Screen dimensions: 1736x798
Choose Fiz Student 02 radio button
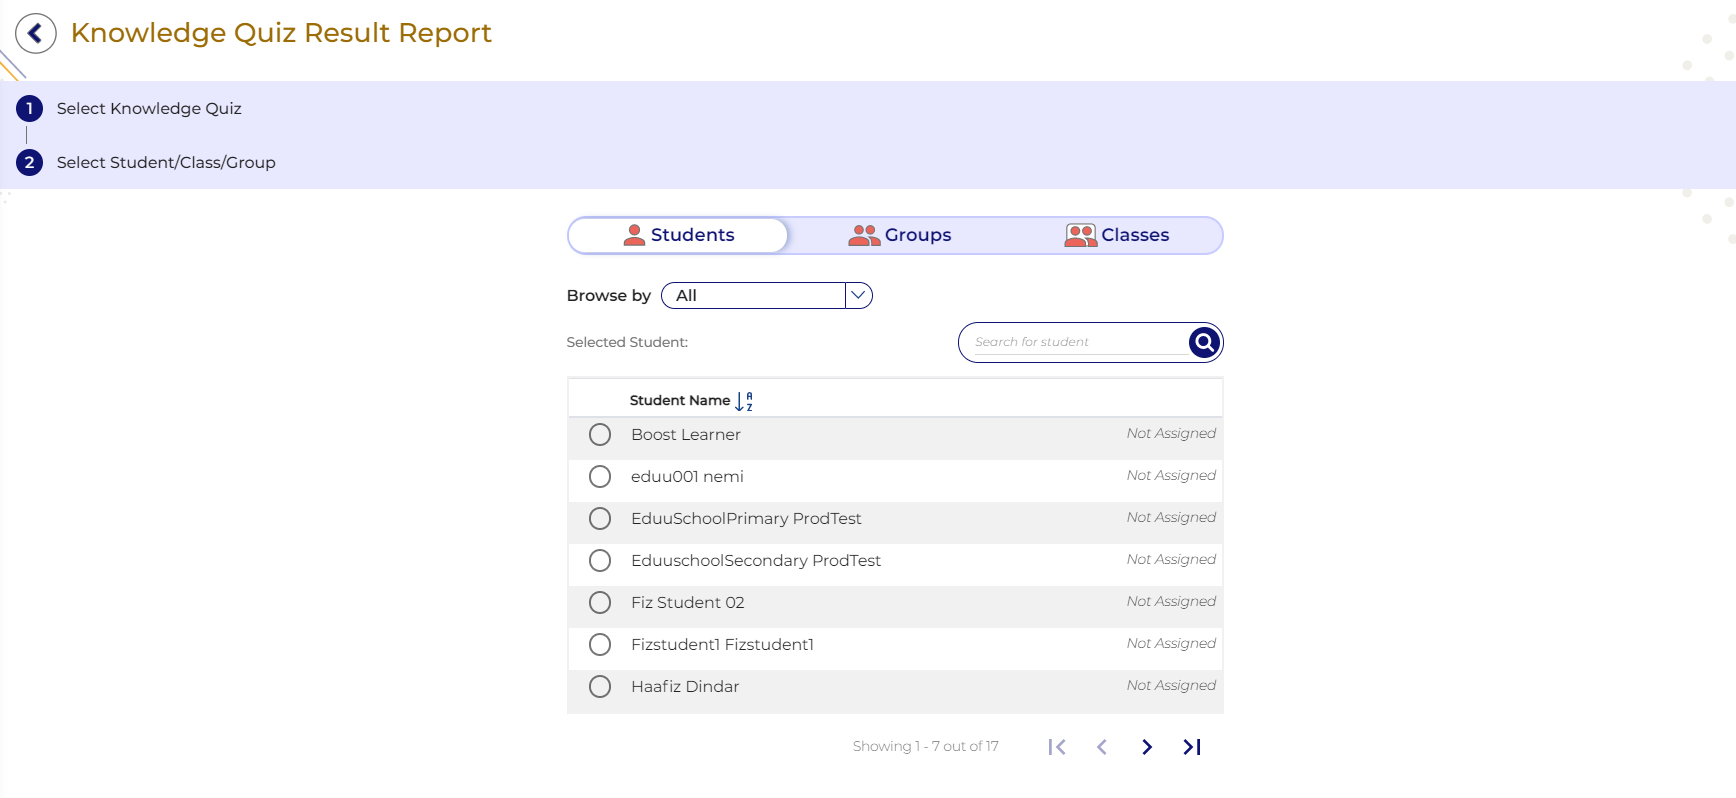point(600,603)
